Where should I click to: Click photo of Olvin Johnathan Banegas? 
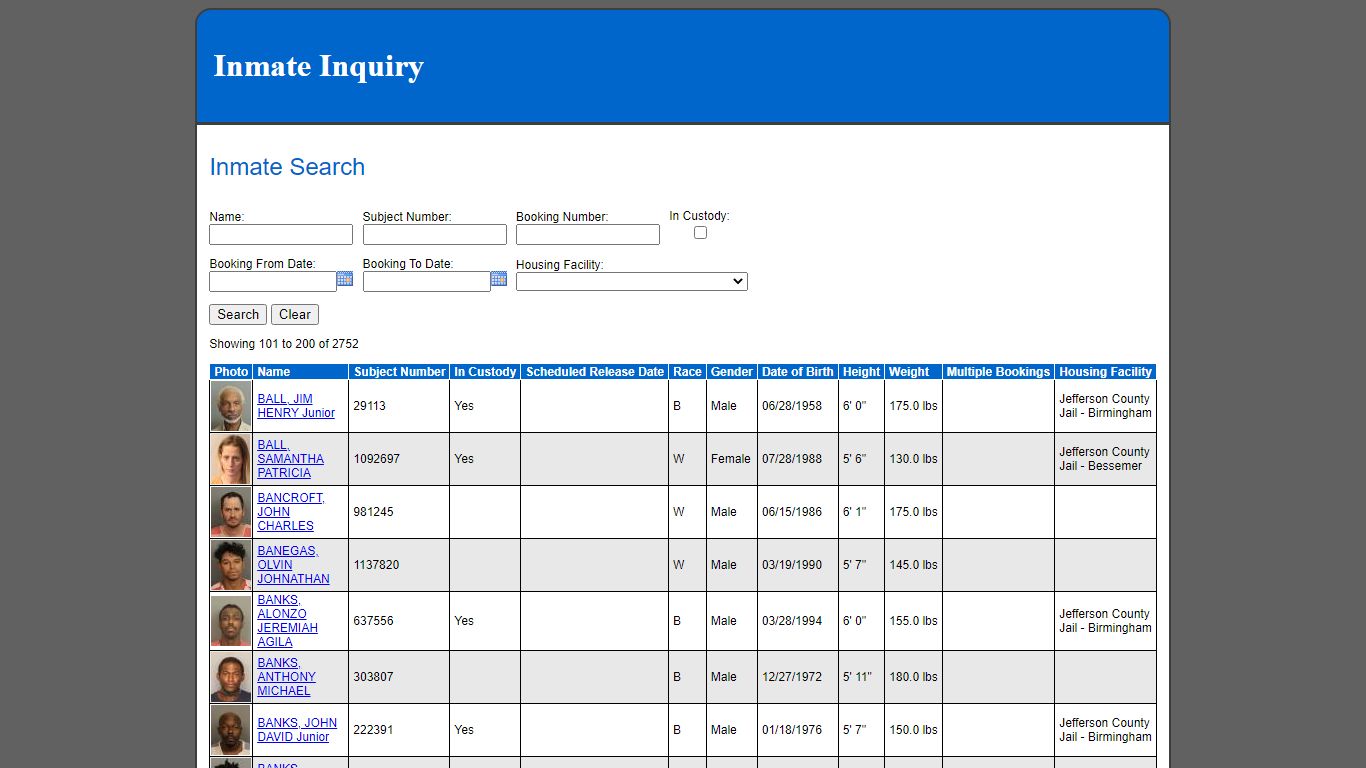pyautogui.click(x=231, y=565)
